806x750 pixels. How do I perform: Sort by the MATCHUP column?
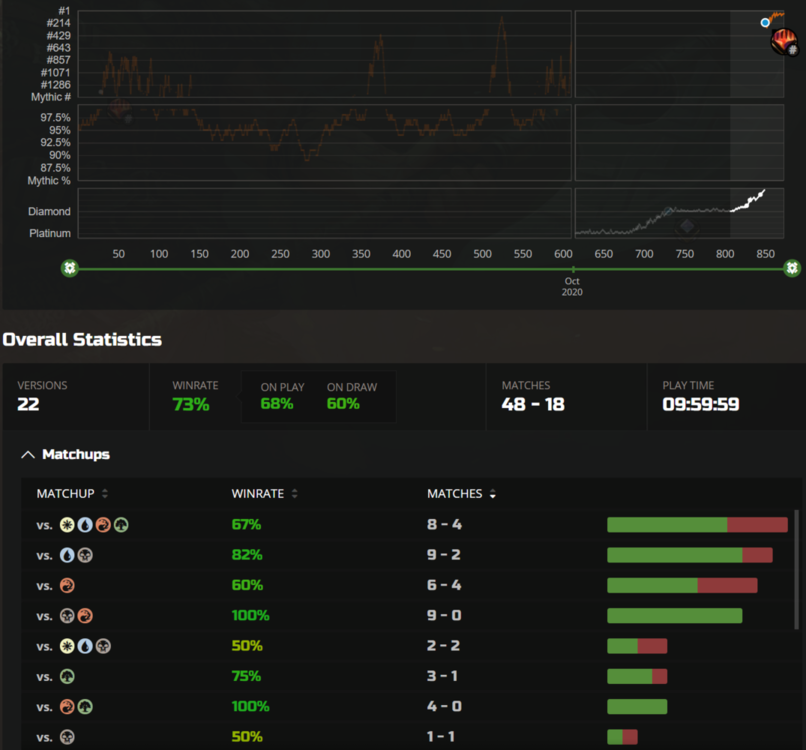click(105, 494)
